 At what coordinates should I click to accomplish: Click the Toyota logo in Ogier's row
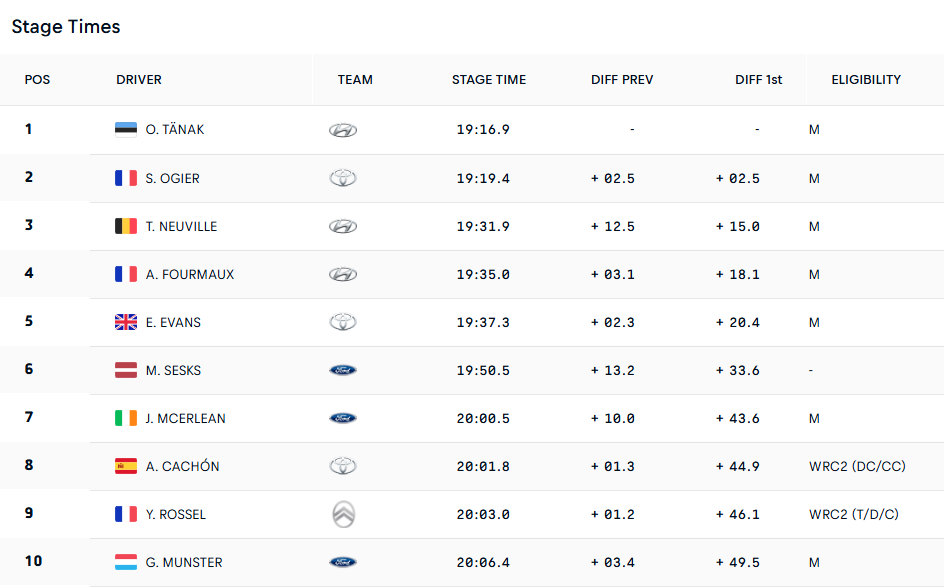coord(343,178)
